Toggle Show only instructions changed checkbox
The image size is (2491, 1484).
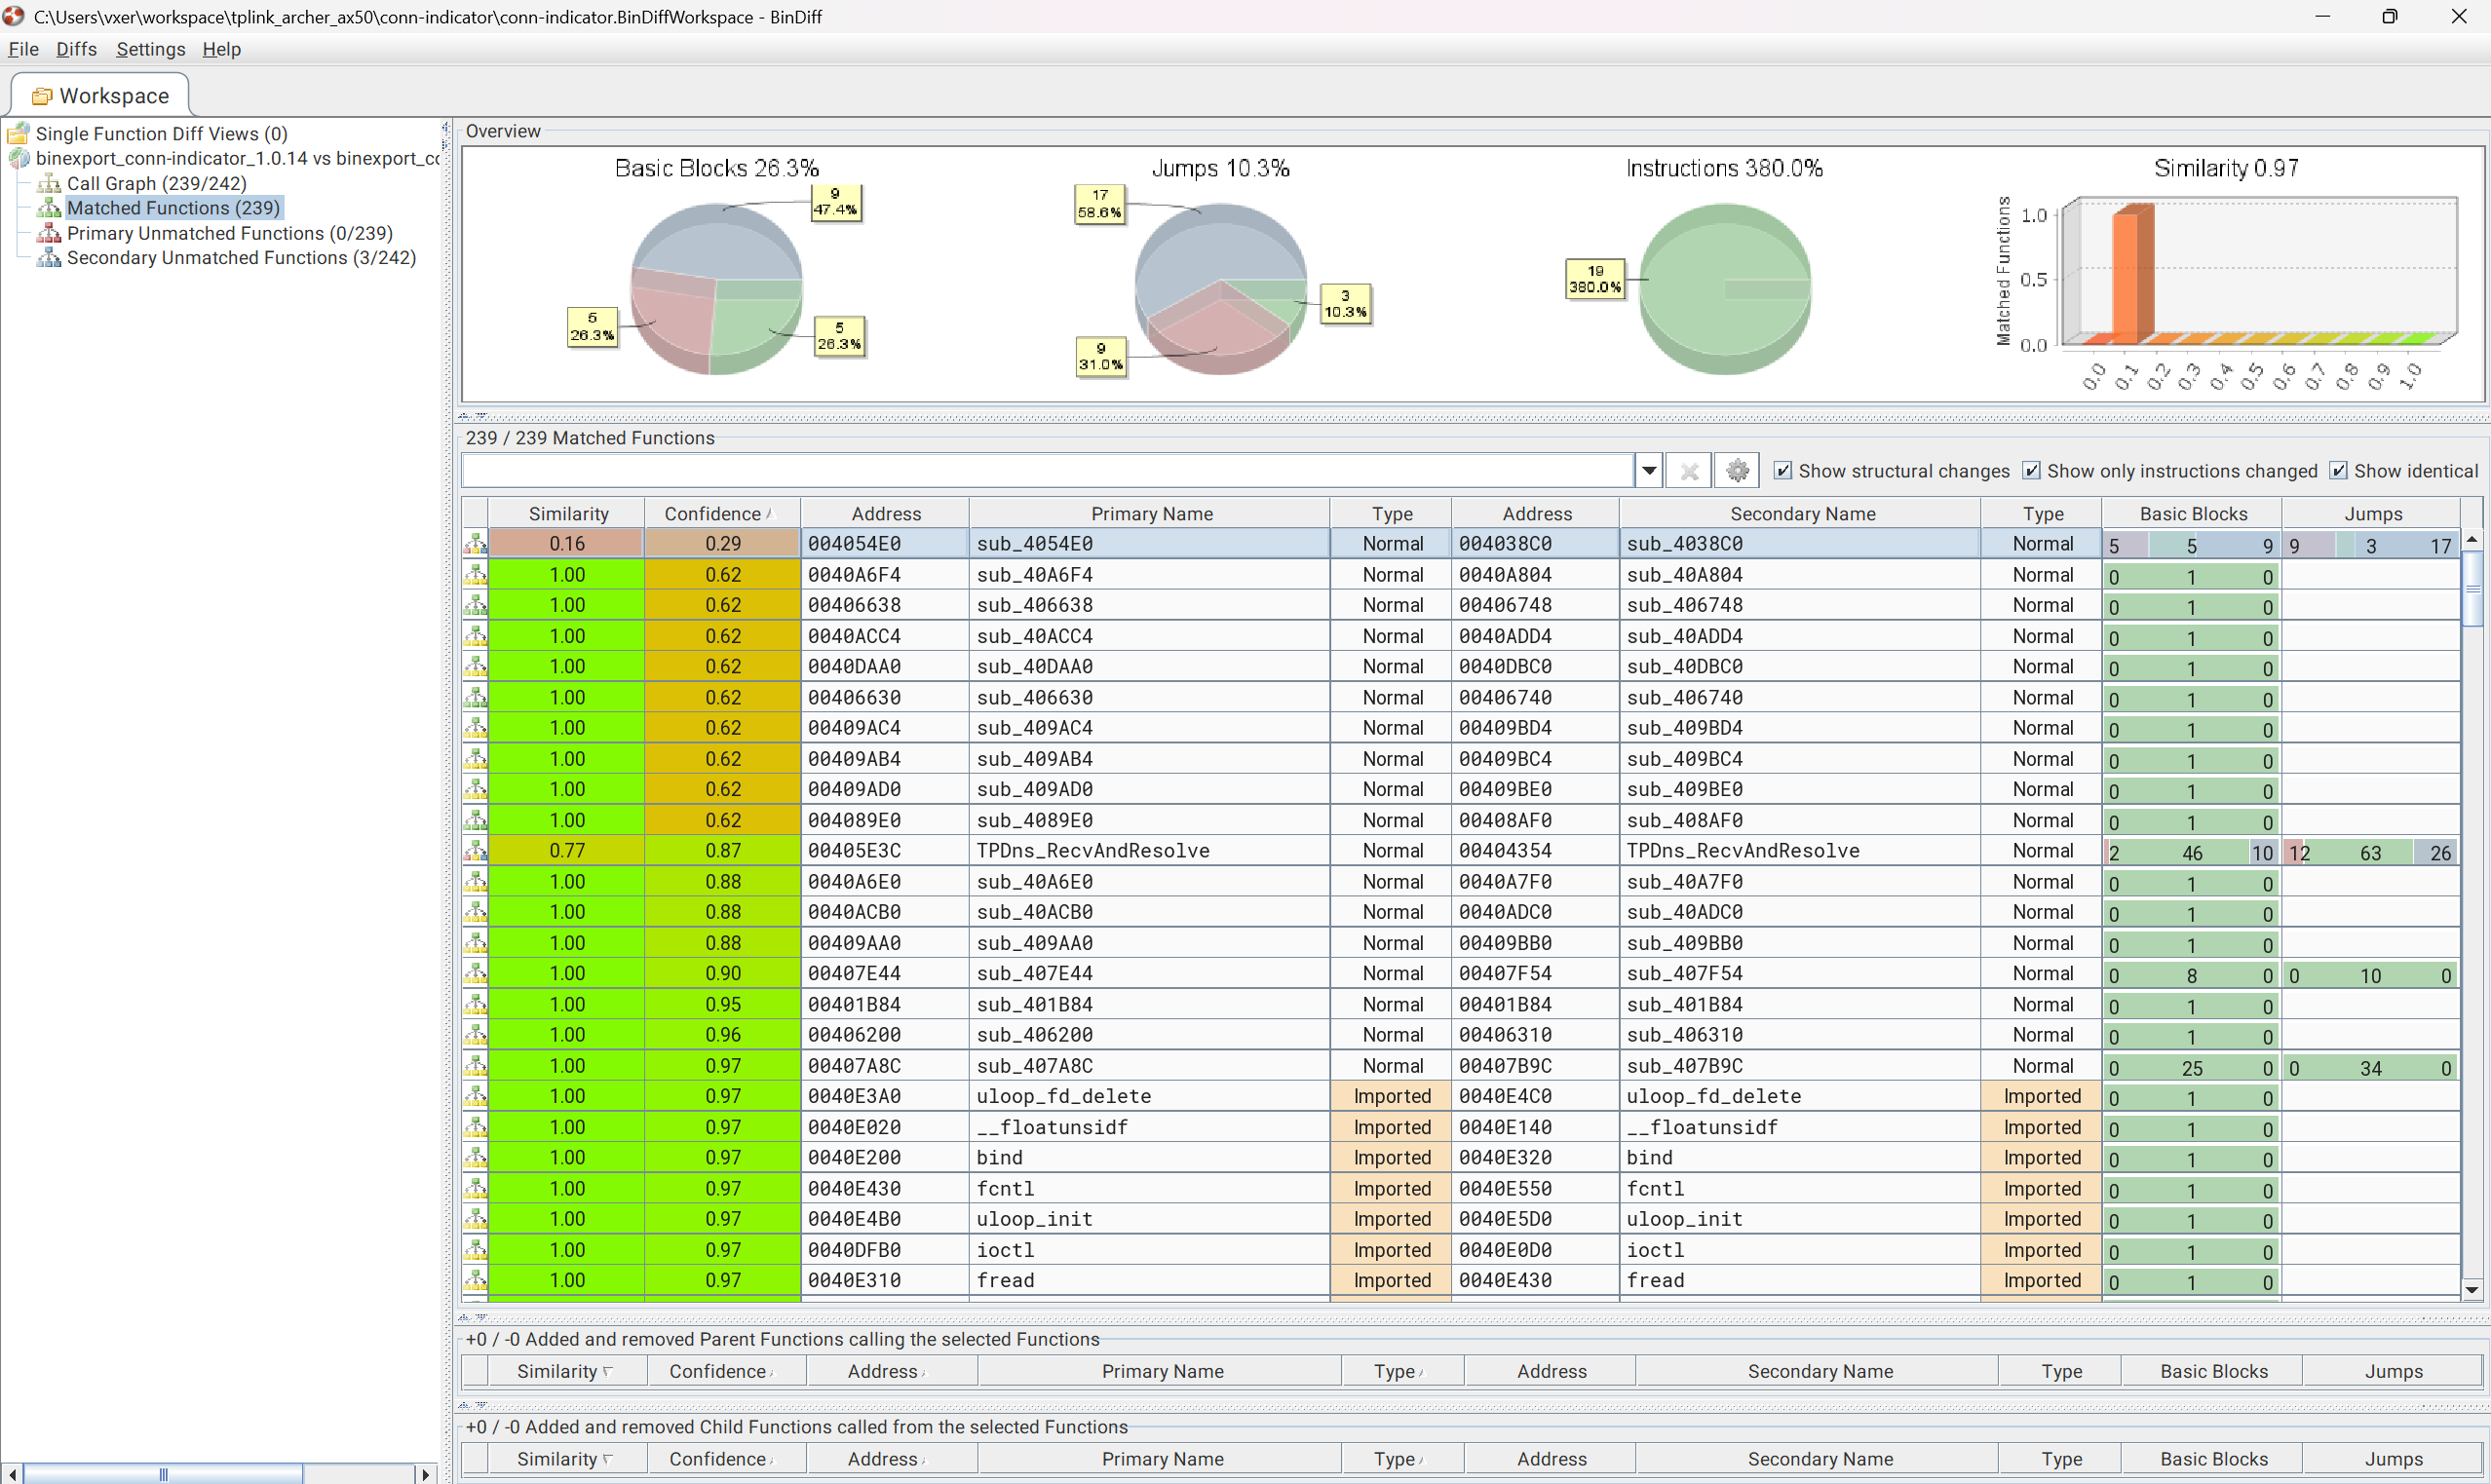point(2031,470)
